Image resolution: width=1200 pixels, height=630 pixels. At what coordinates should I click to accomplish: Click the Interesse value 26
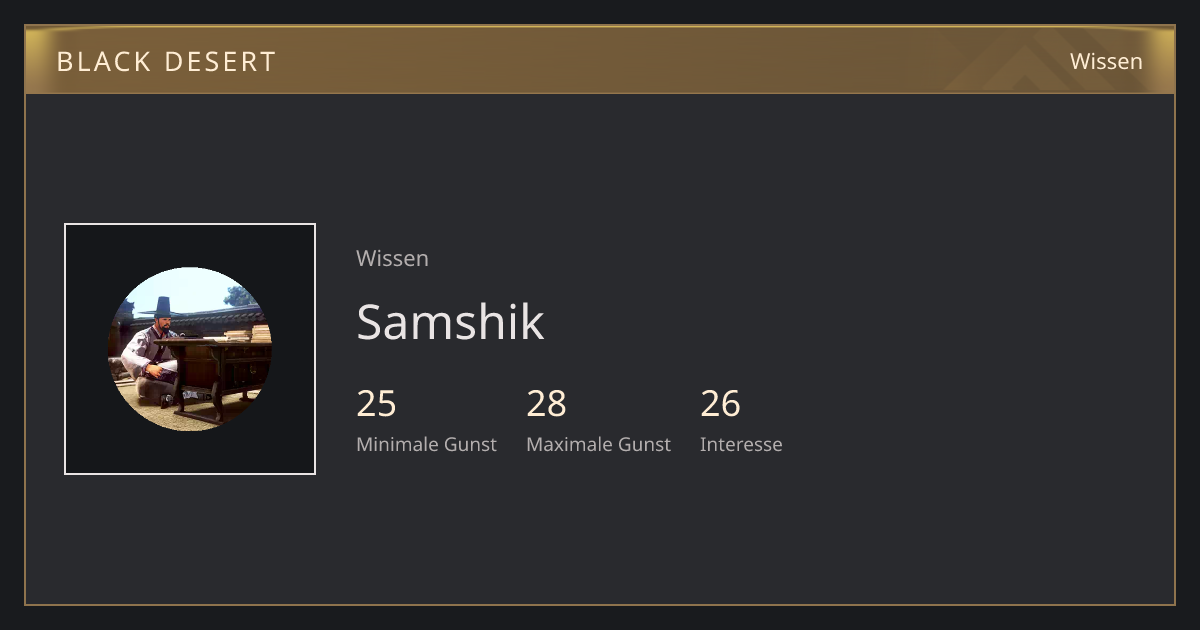(720, 404)
